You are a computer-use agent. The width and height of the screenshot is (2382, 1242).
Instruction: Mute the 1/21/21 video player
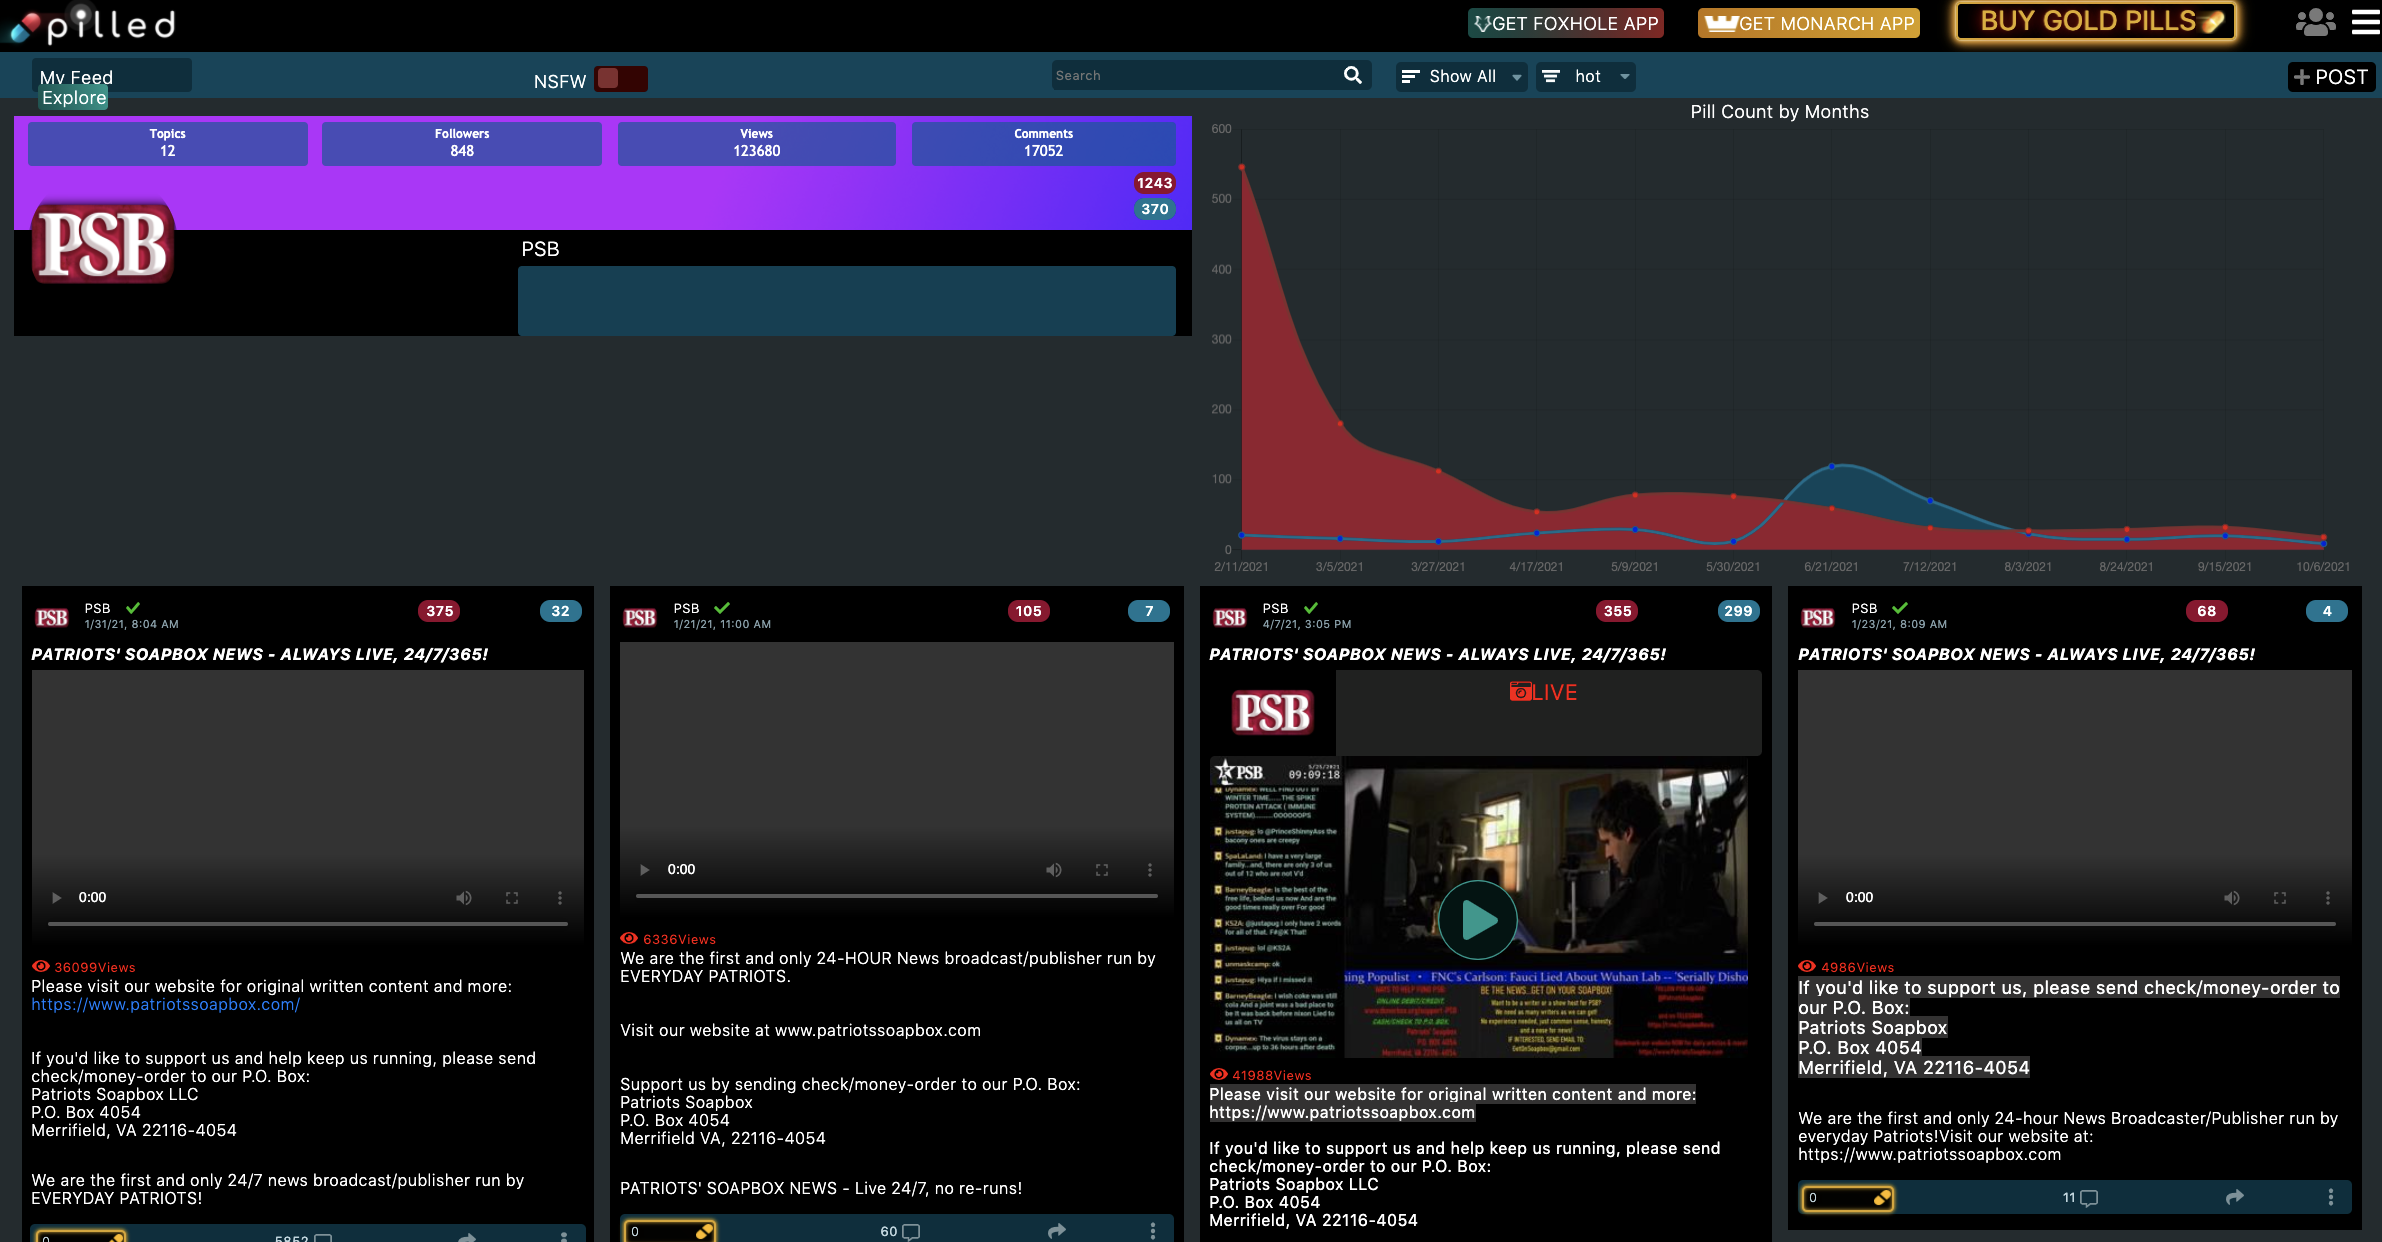pos(1054,870)
